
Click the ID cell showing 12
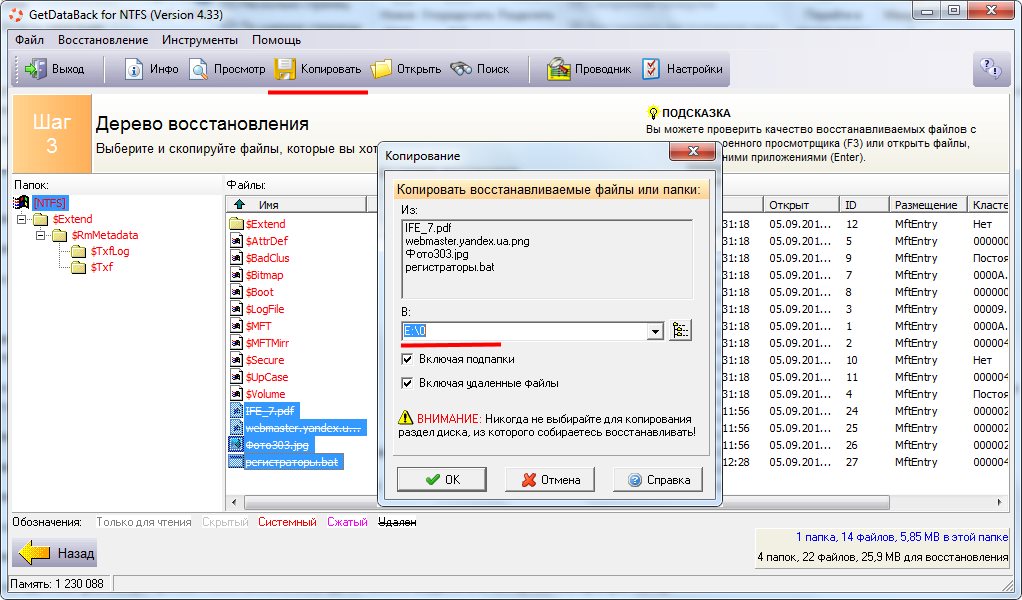coord(852,224)
